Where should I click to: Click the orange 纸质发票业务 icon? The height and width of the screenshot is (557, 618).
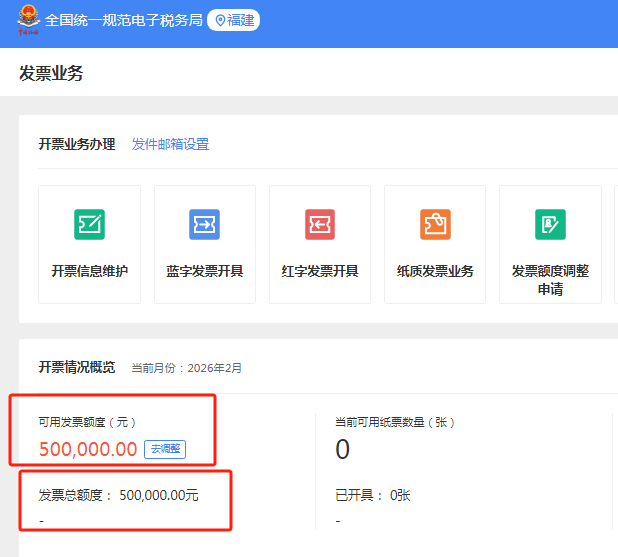click(x=435, y=224)
